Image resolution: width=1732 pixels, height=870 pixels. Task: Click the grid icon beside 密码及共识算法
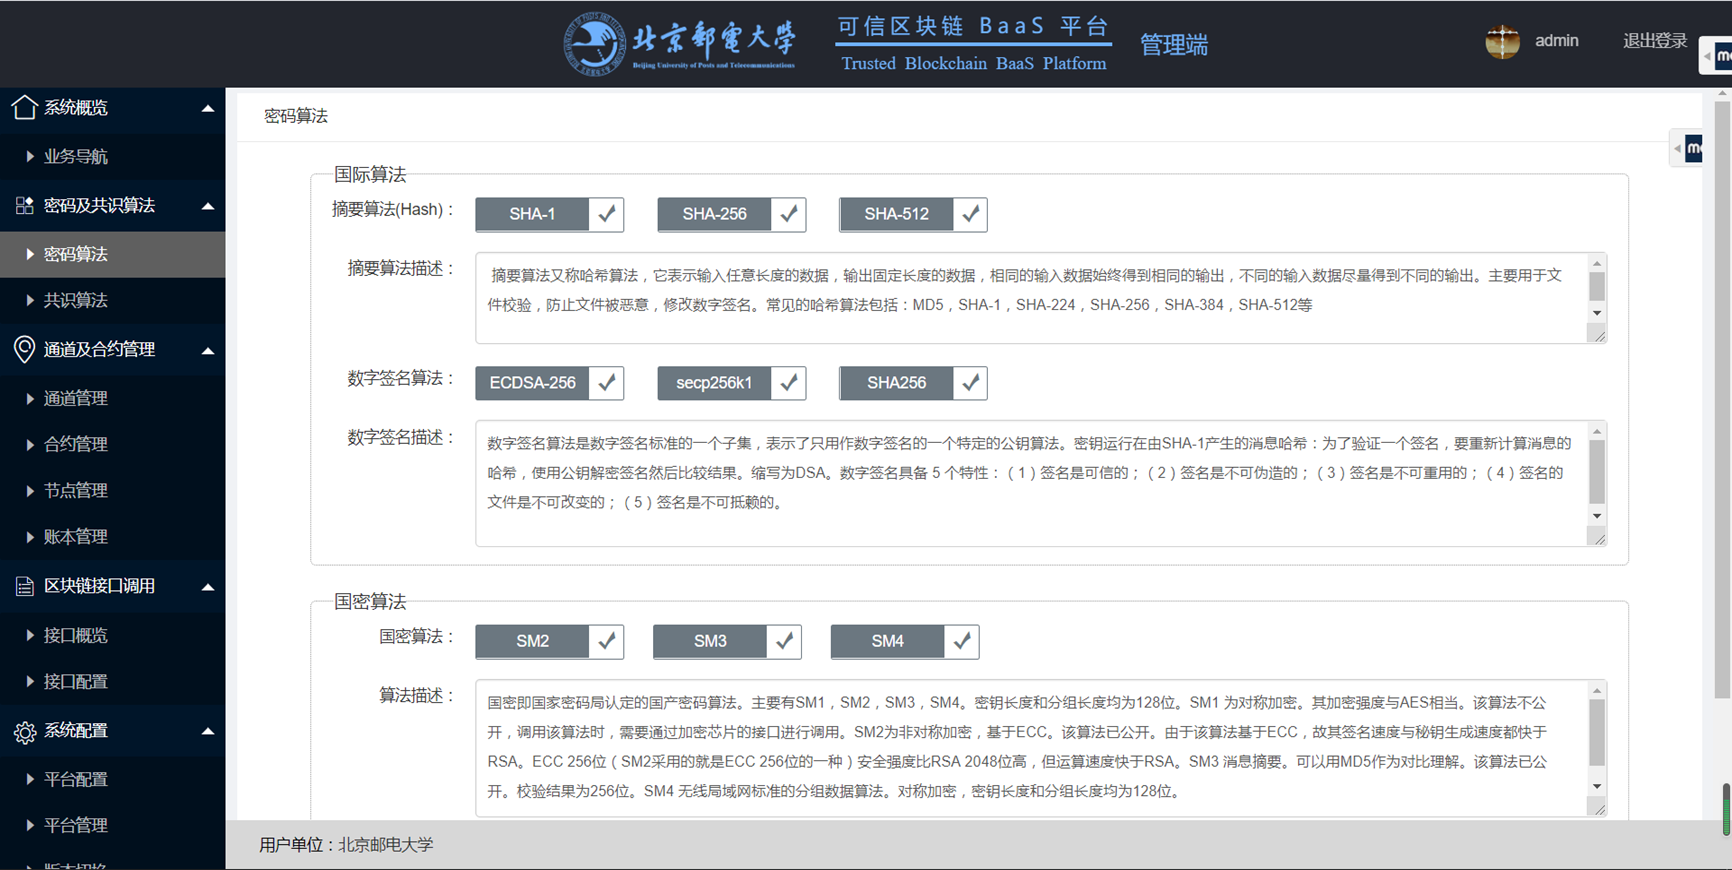point(24,205)
